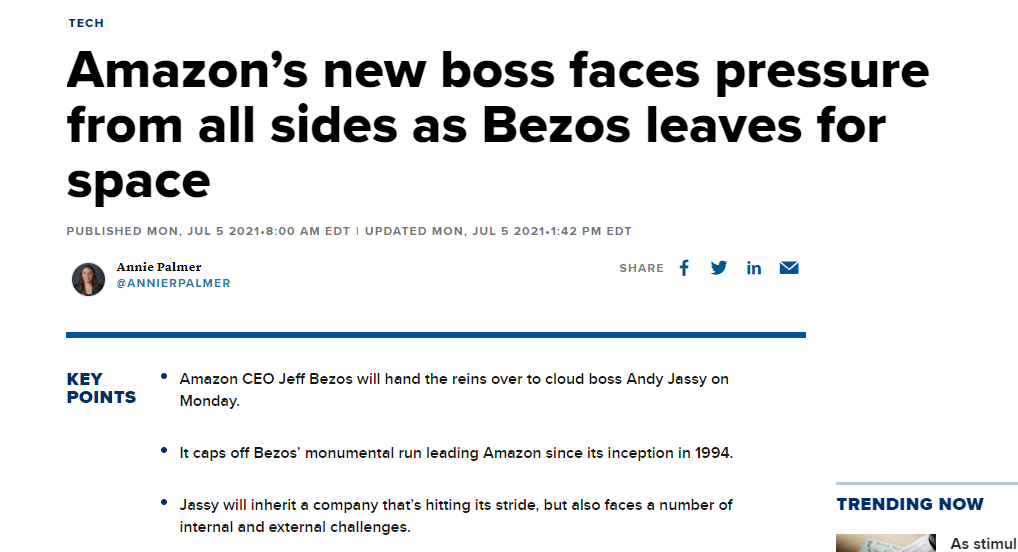Visit the @ANNIERPALMER Twitter handle

pos(173,283)
